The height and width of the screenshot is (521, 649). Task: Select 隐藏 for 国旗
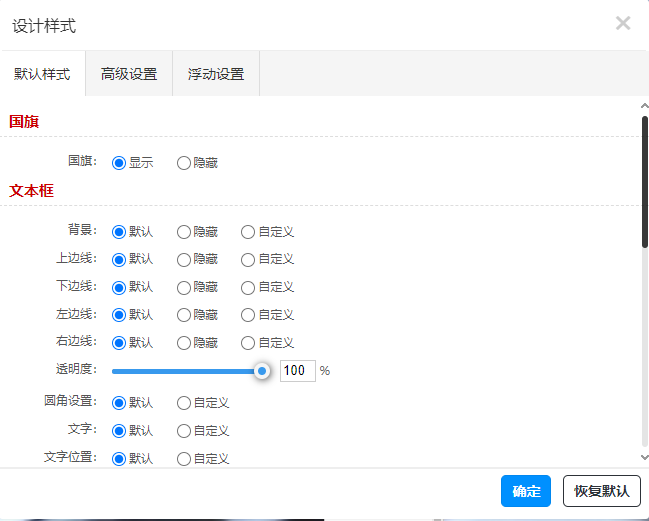[x=184, y=163]
